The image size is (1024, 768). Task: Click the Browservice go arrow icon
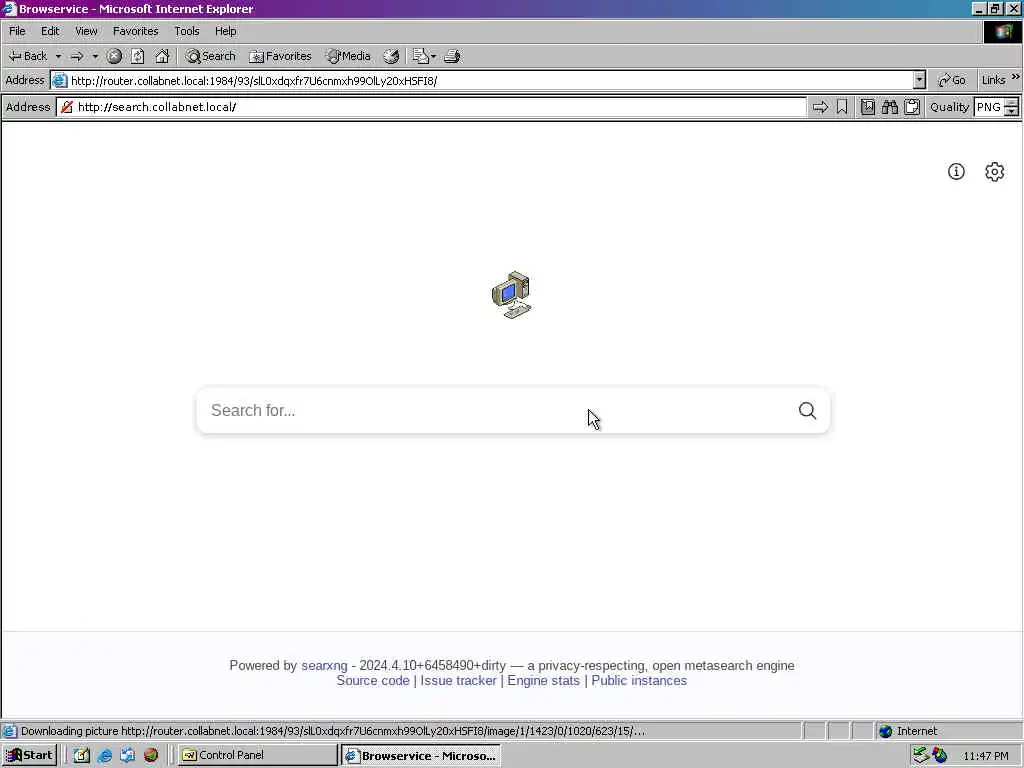coord(820,107)
